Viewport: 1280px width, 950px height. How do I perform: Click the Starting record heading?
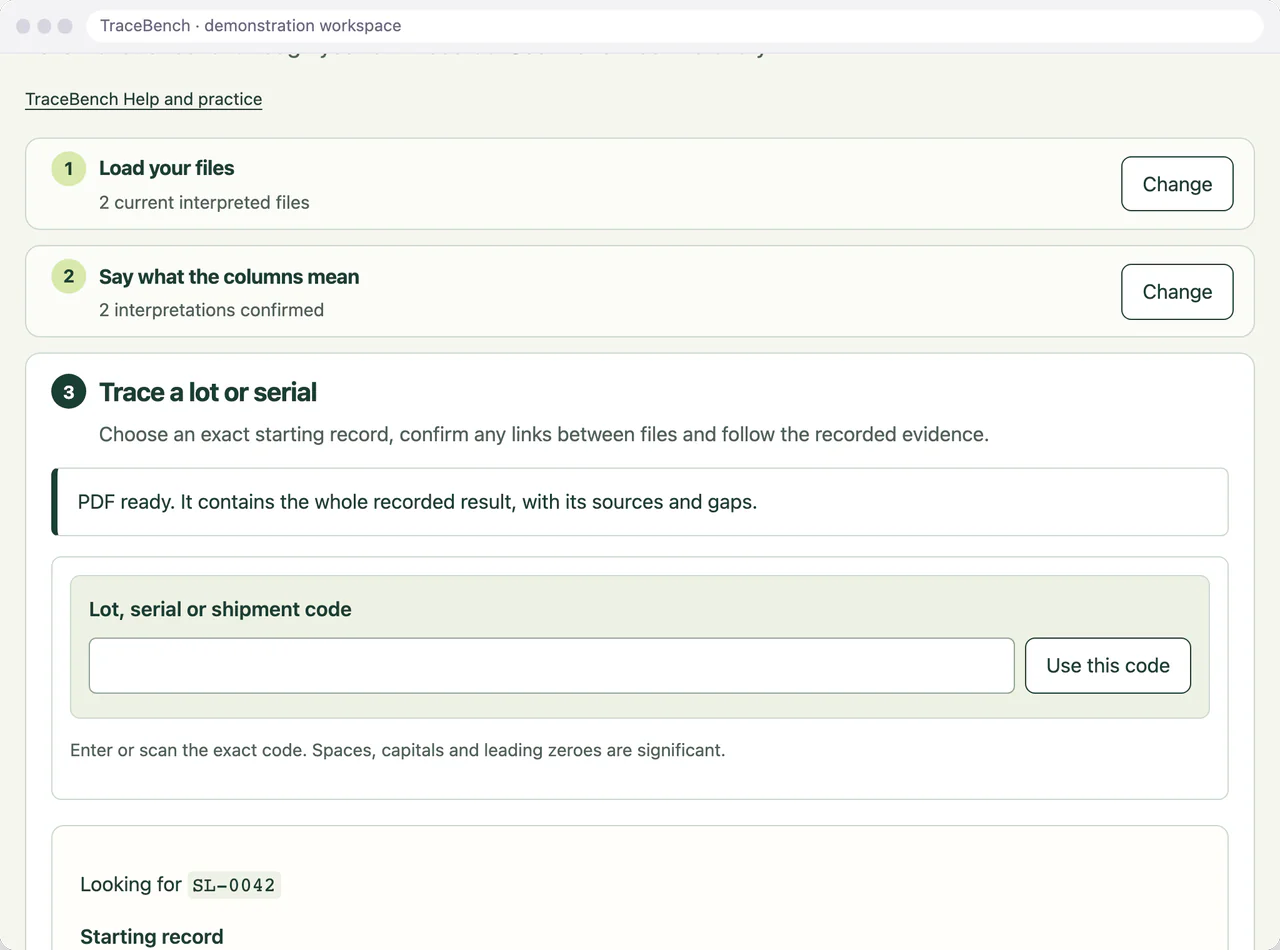point(152,937)
